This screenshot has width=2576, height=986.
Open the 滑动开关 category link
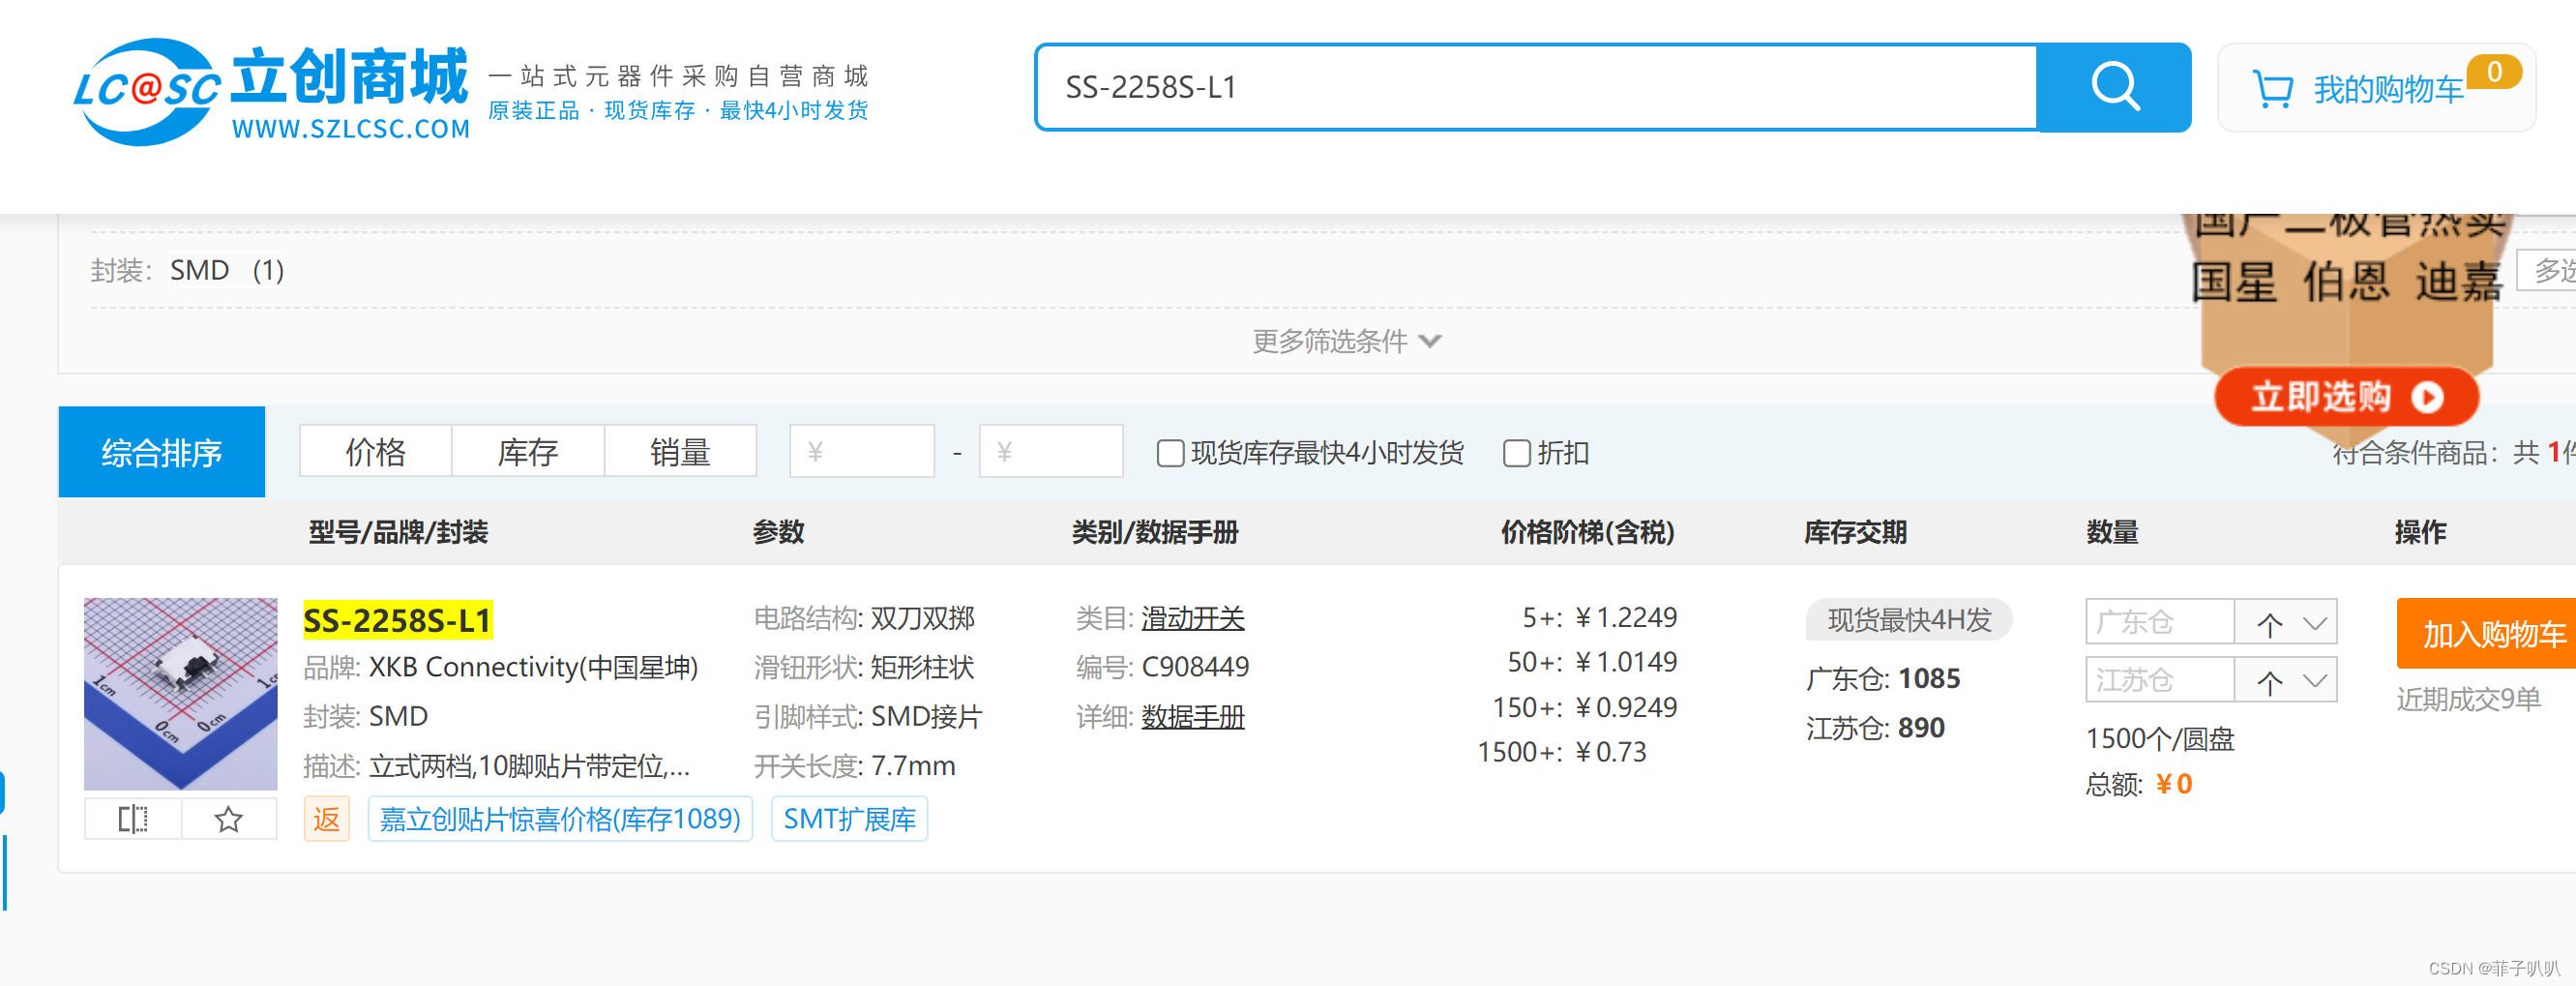pos(1193,618)
